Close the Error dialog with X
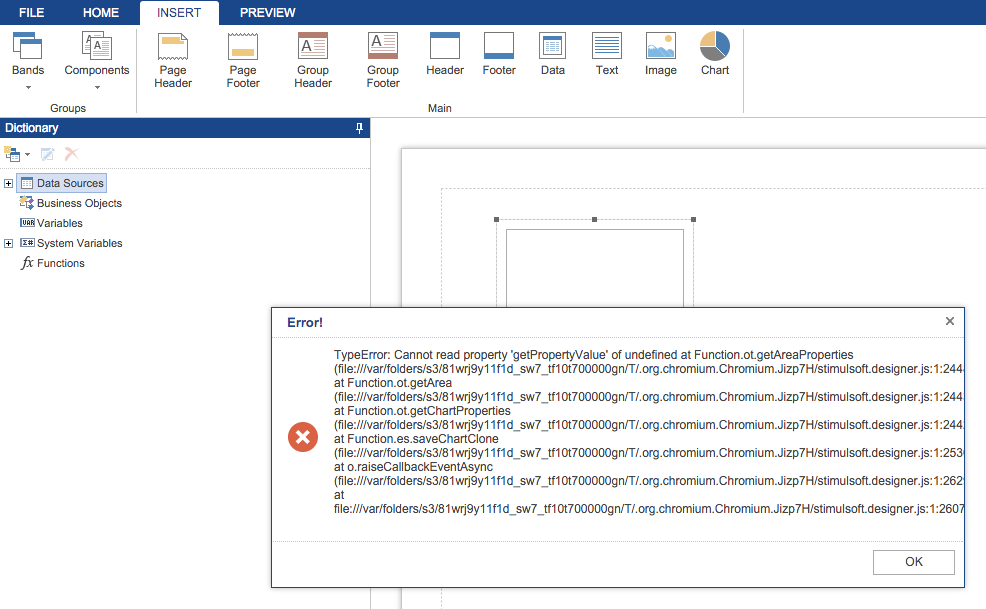Viewport: 986px width, 609px height. pos(950,321)
